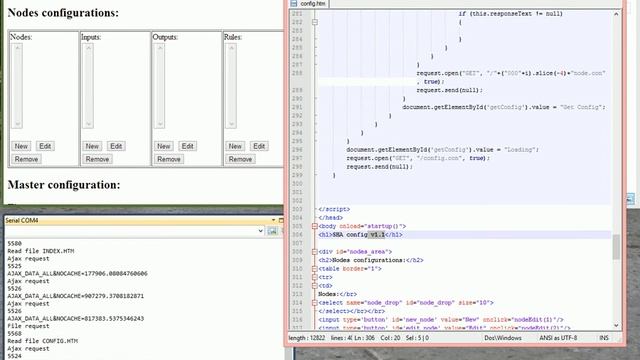Click Remove button under Outputs list

[x=169, y=159]
